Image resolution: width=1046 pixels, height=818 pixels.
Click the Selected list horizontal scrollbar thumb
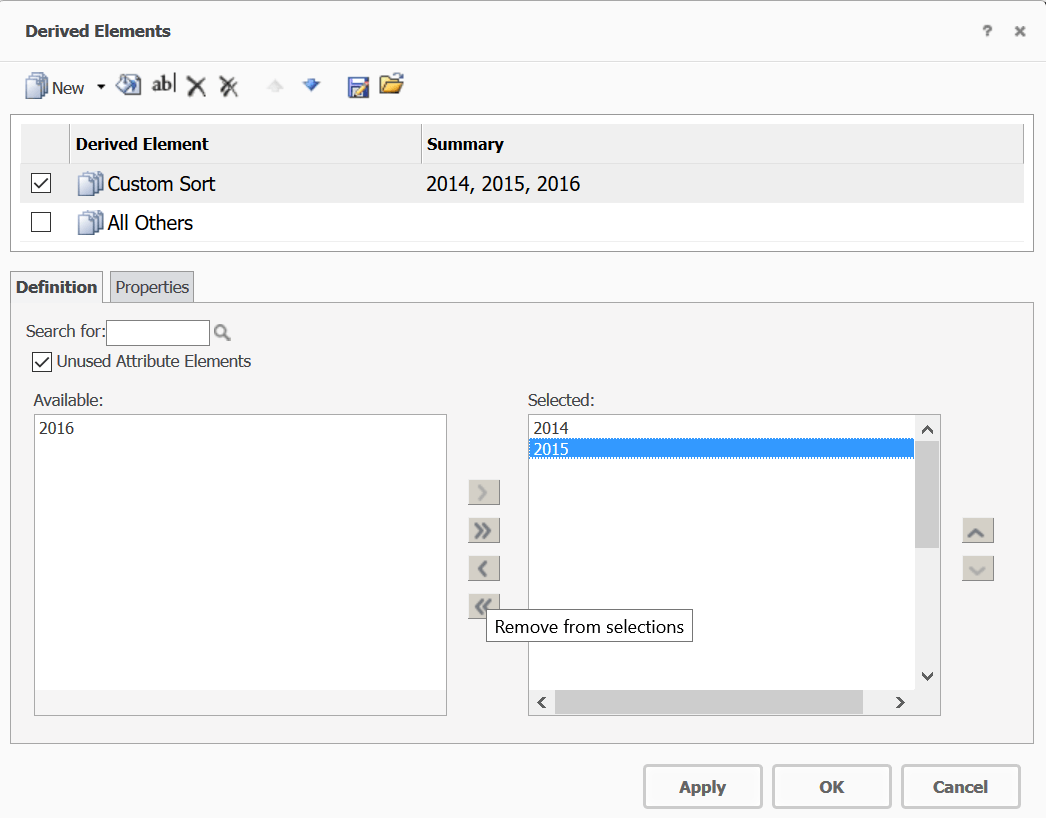coord(708,703)
